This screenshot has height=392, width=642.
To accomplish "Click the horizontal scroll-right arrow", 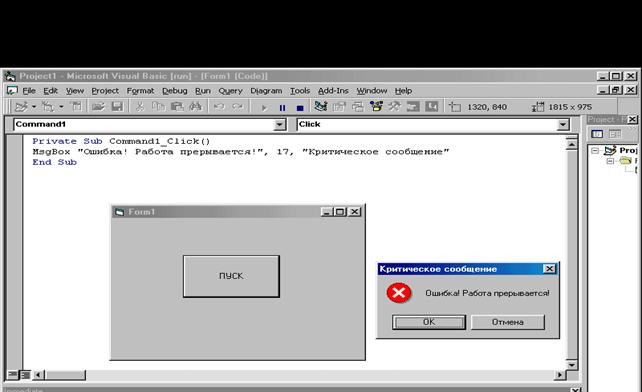I will pyautogui.click(x=560, y=374).
